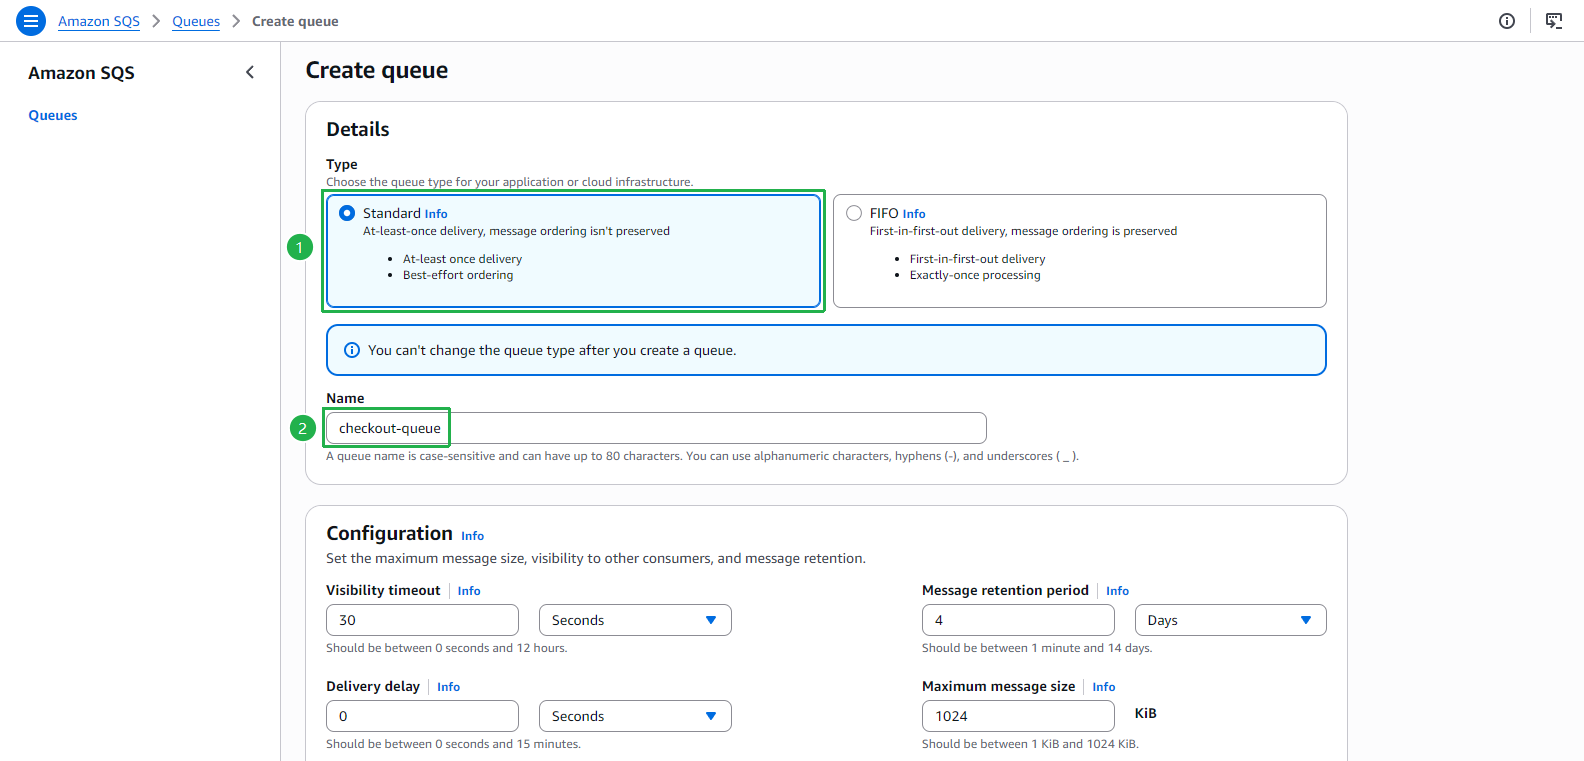This screenshot has height=761, width=1584.
Task: Open Info link for Maximum message size
Action: click(1104, 687)
